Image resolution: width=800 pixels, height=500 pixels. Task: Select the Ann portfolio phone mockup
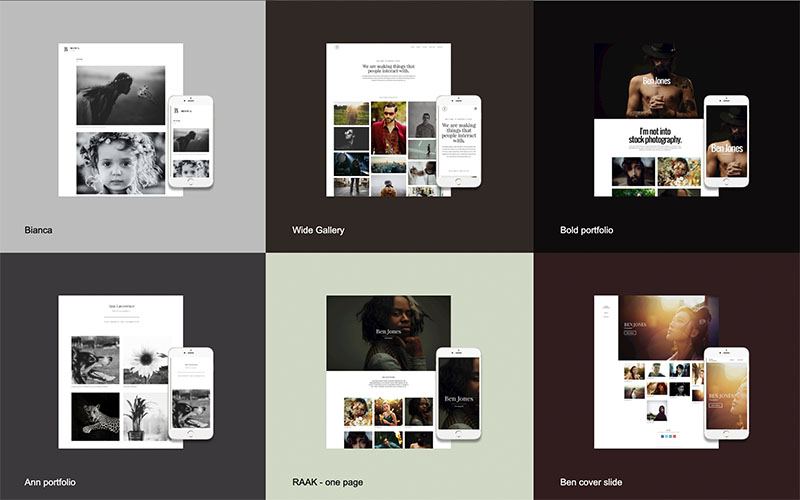191,393
